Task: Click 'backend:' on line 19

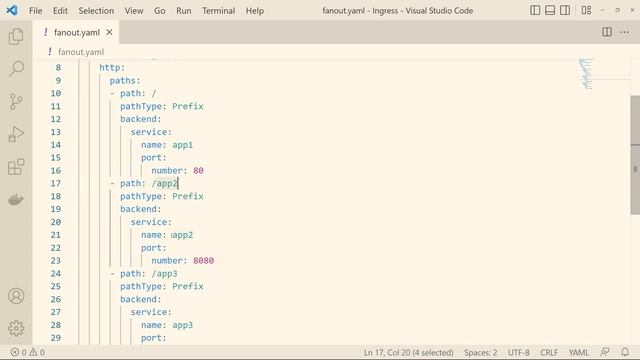Action: 141,209
